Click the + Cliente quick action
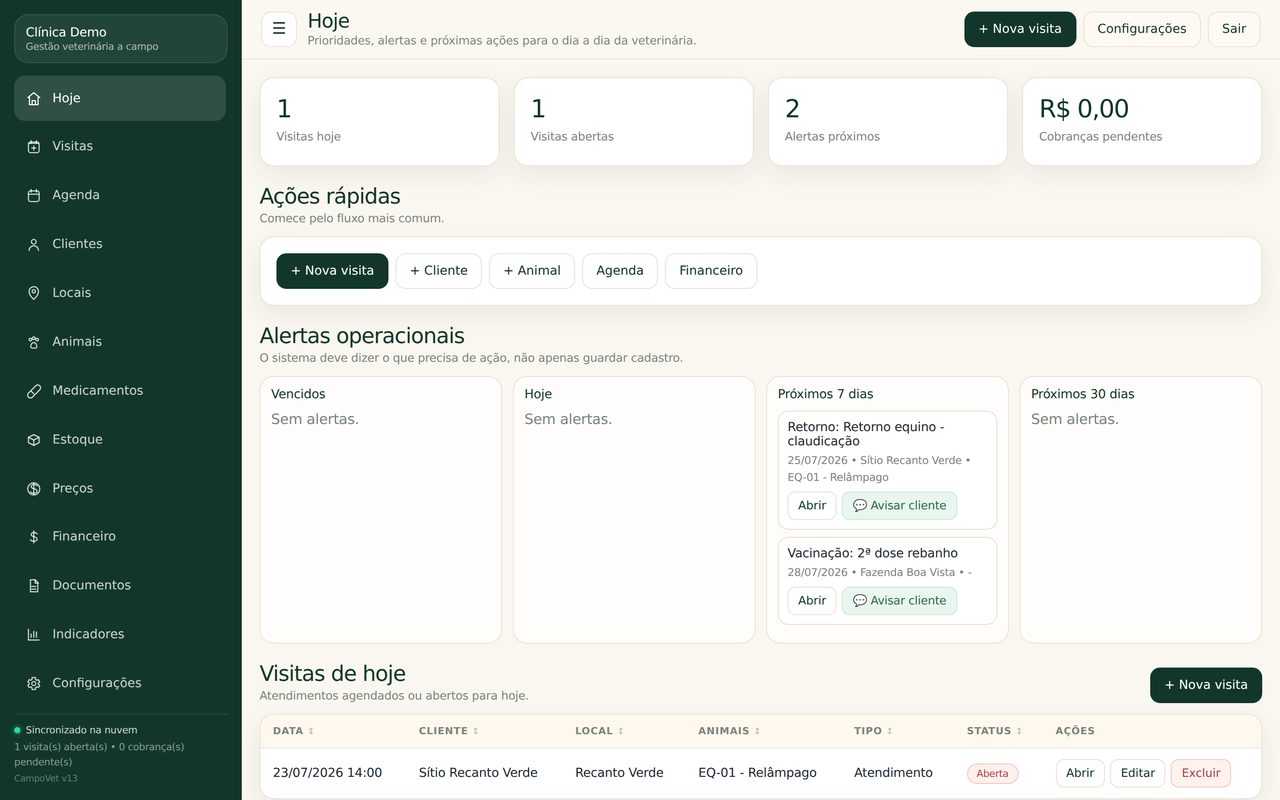Viewport: 1280px width, 800px height. [439, 271]
